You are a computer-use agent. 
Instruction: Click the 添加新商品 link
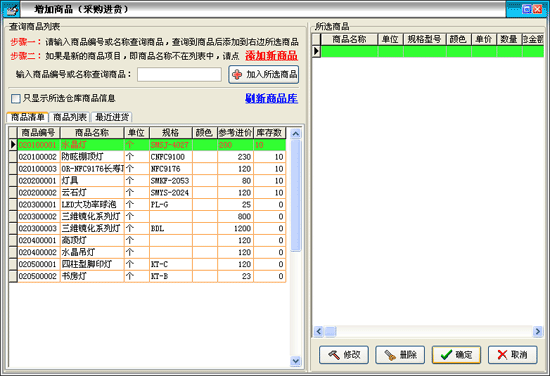click(x=271, y=56)
